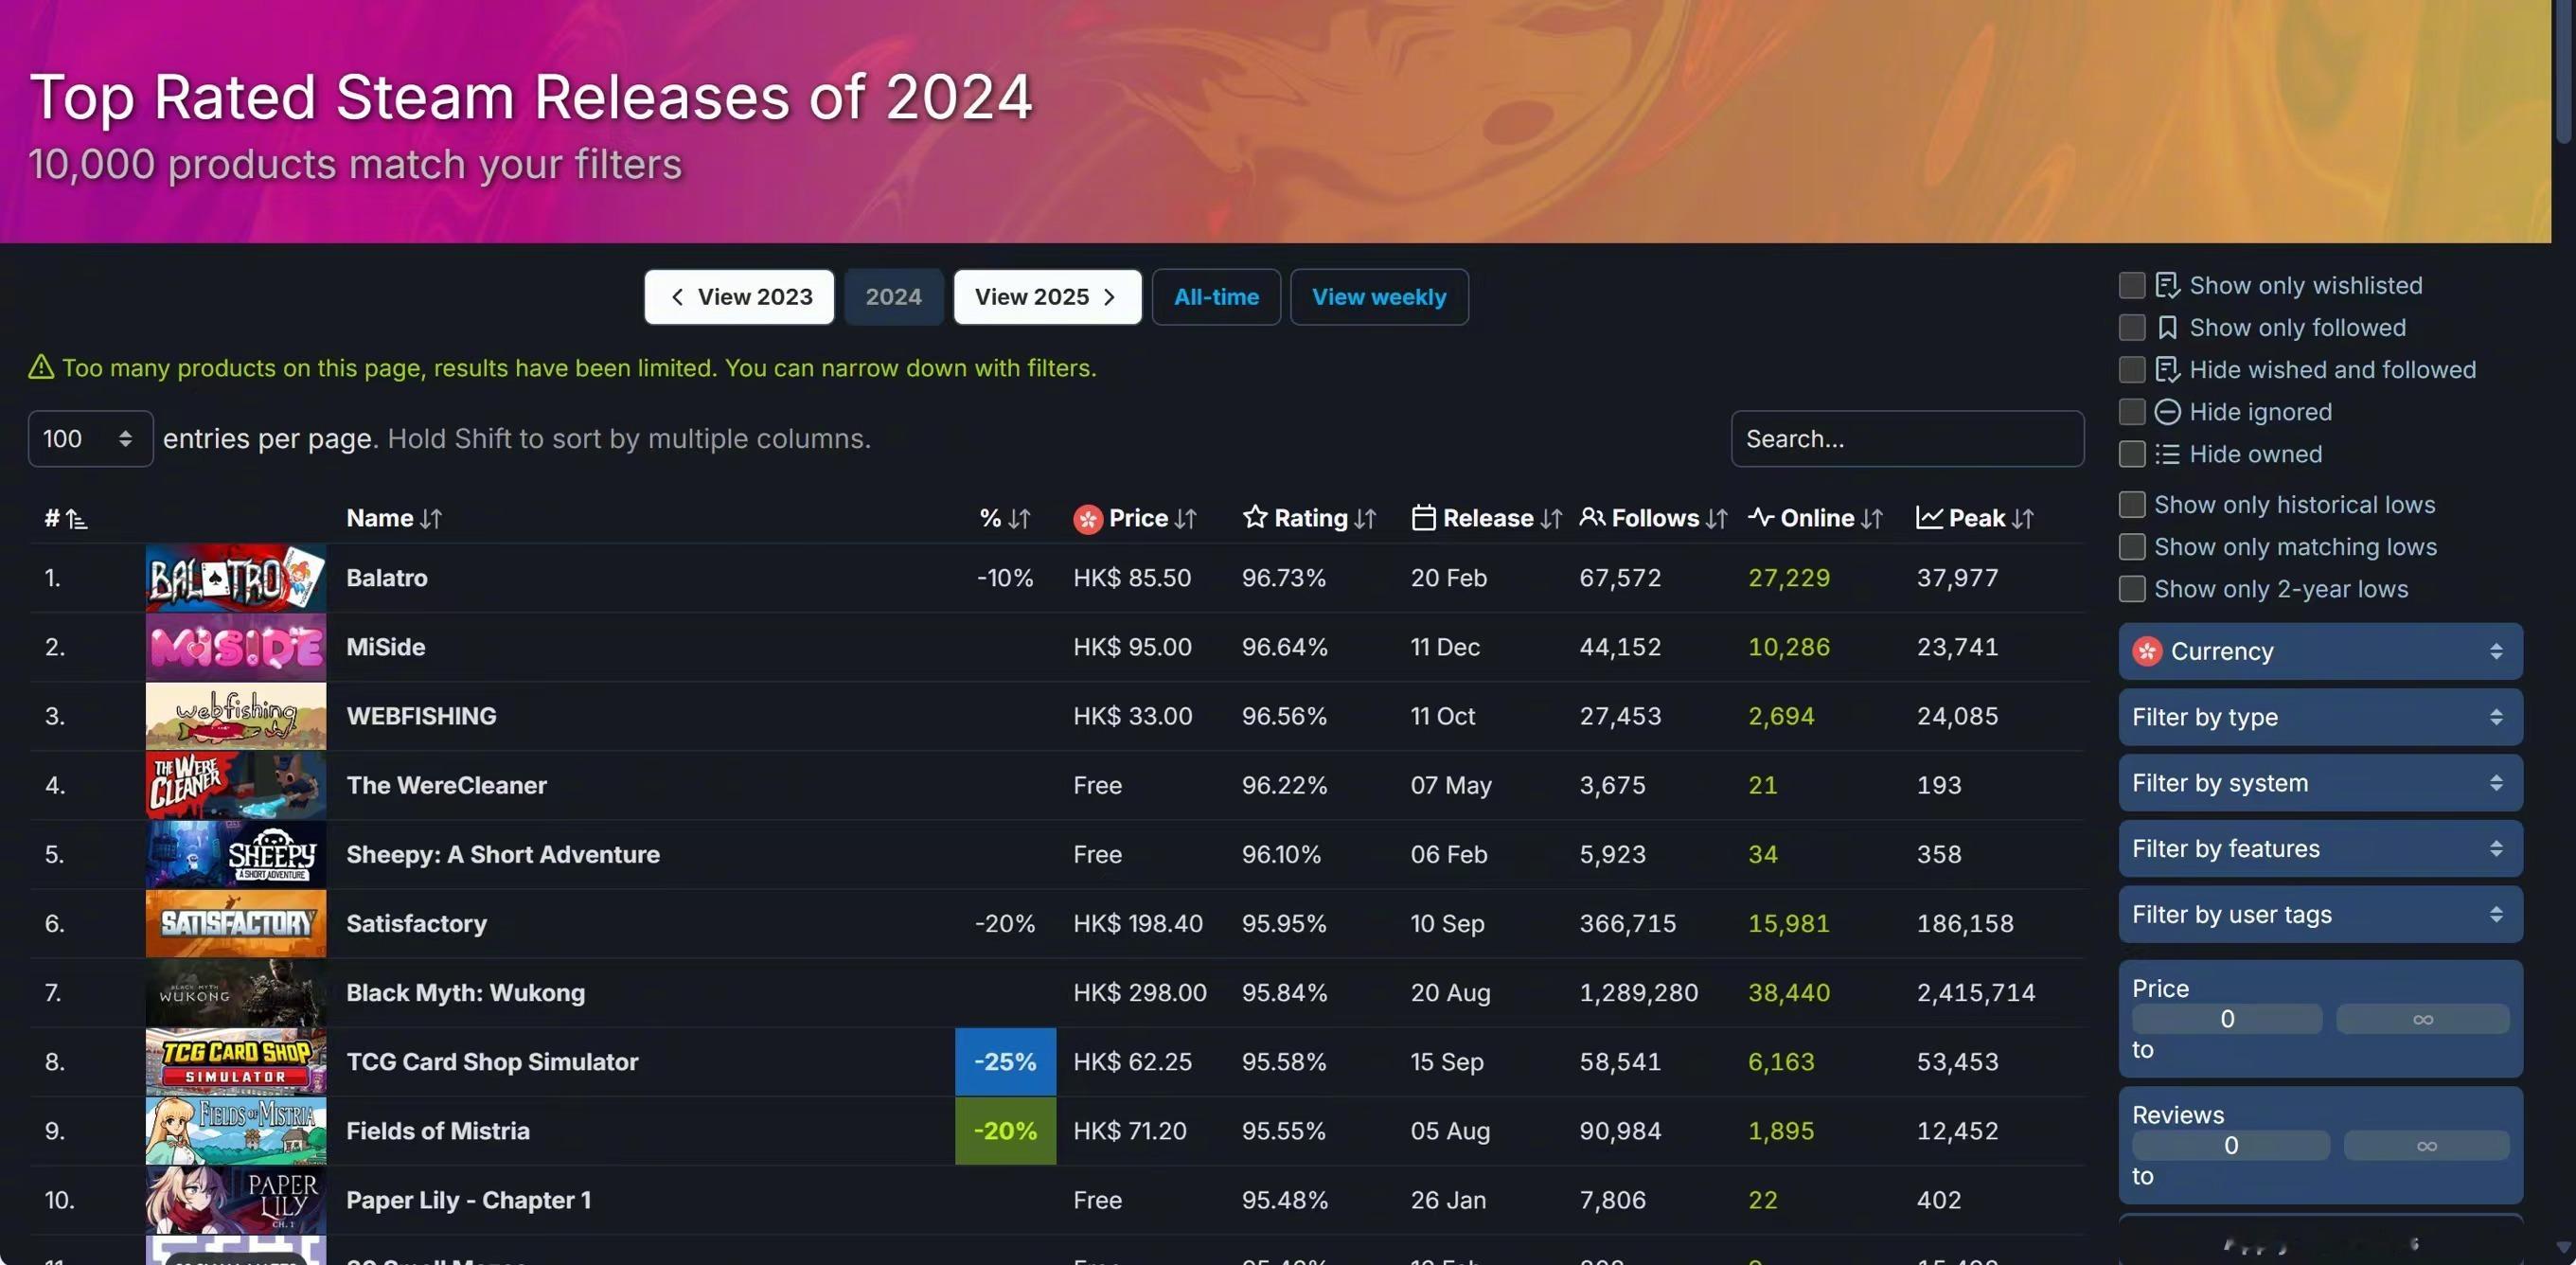The width and height of the screenshot is (2576, 1265).
Task: Switch to View weekly
Action: click(1379, 297)
